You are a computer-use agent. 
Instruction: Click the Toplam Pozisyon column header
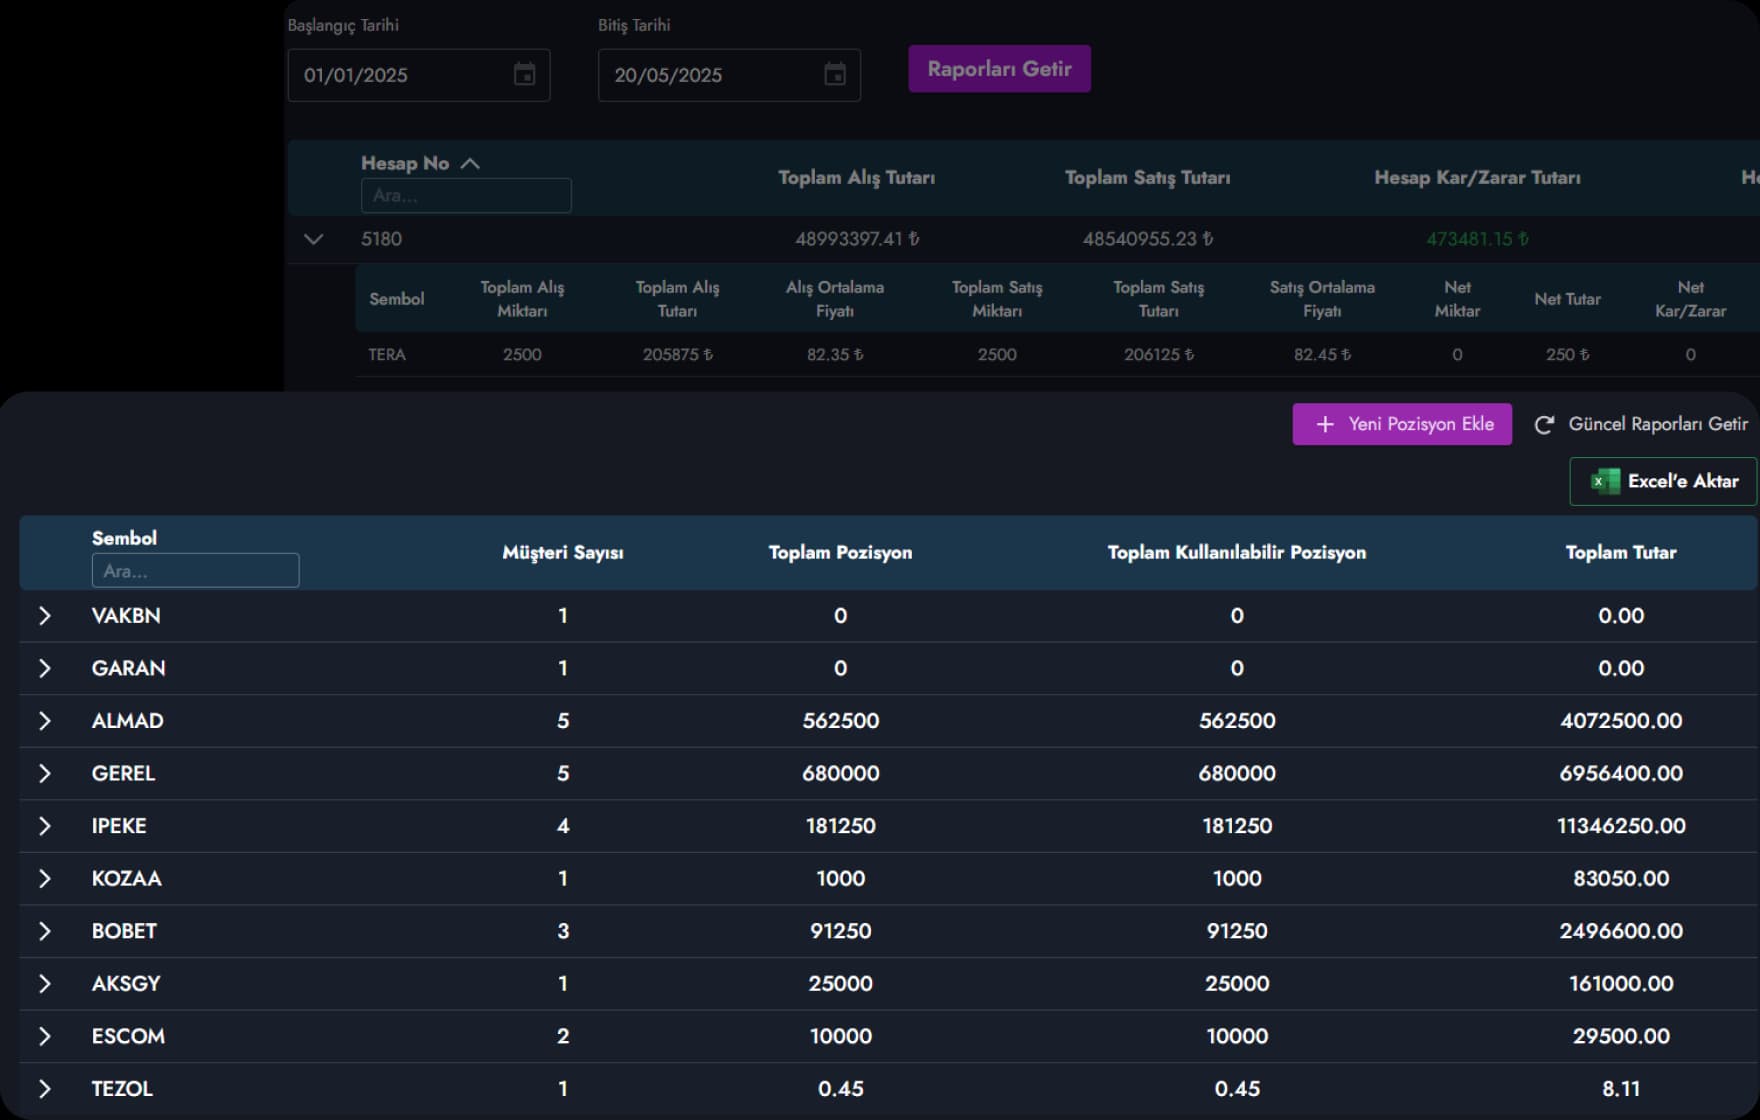[x=840, y=553]
